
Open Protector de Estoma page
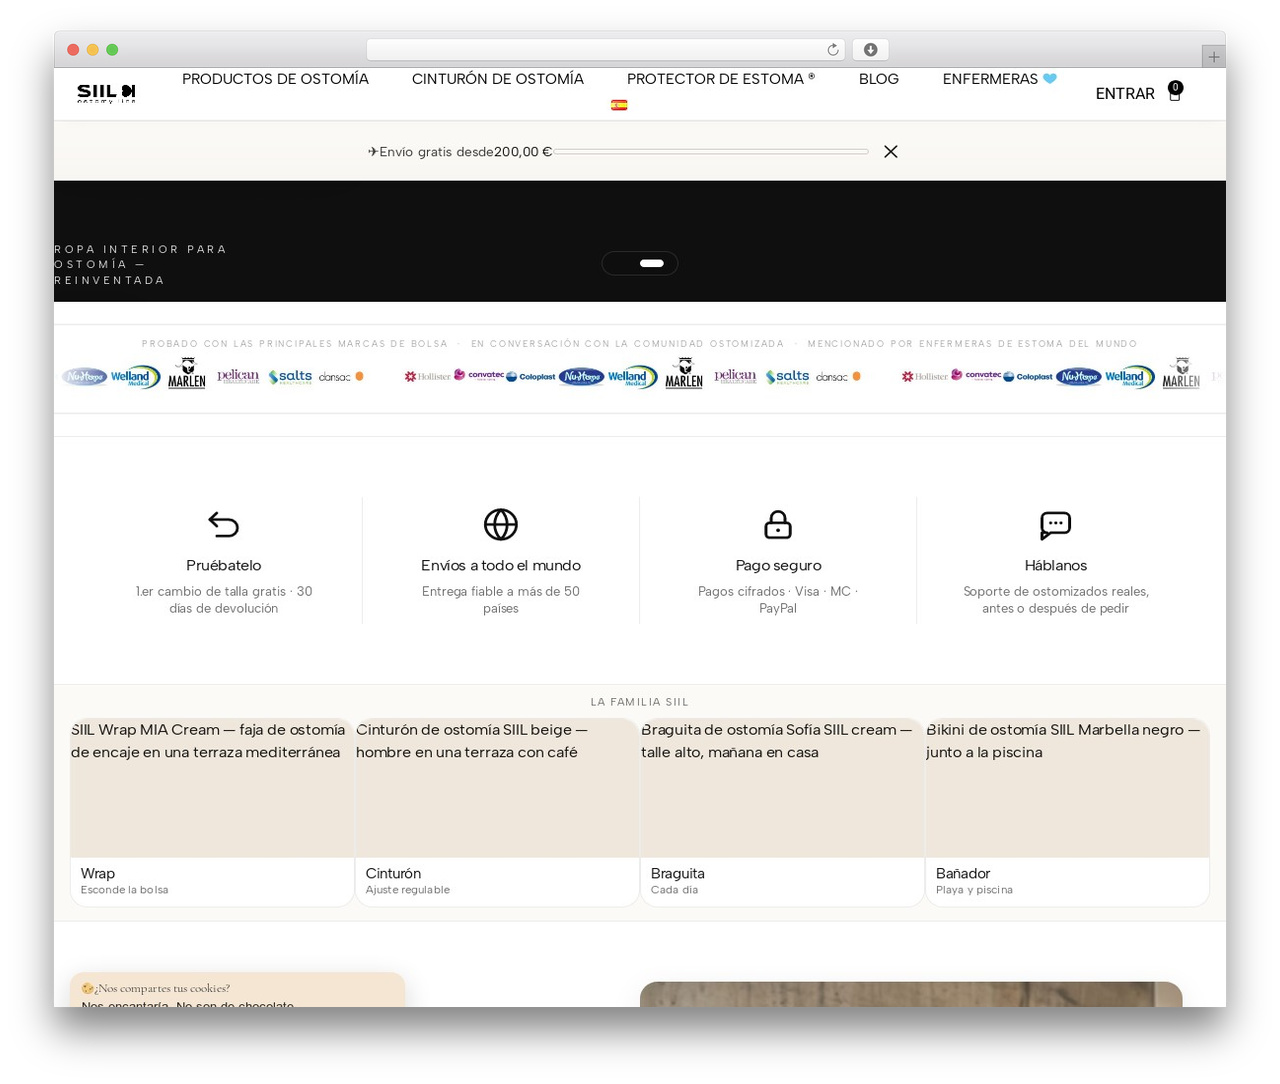(x=721, y=79)
